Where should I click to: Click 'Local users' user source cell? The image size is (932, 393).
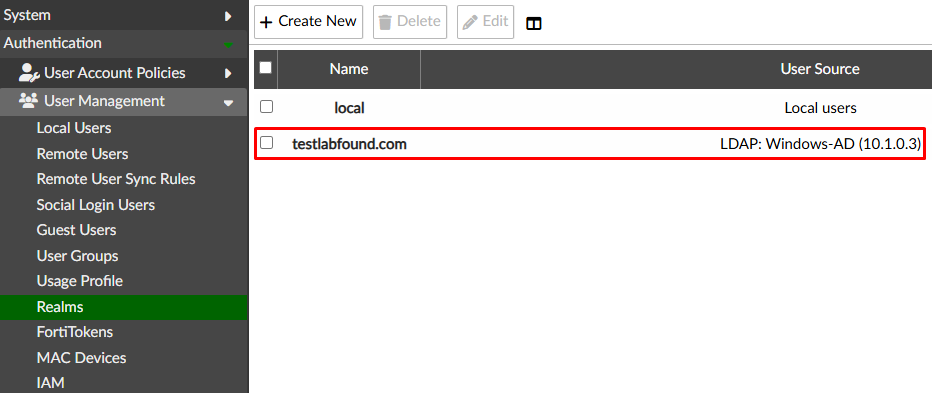820,108
